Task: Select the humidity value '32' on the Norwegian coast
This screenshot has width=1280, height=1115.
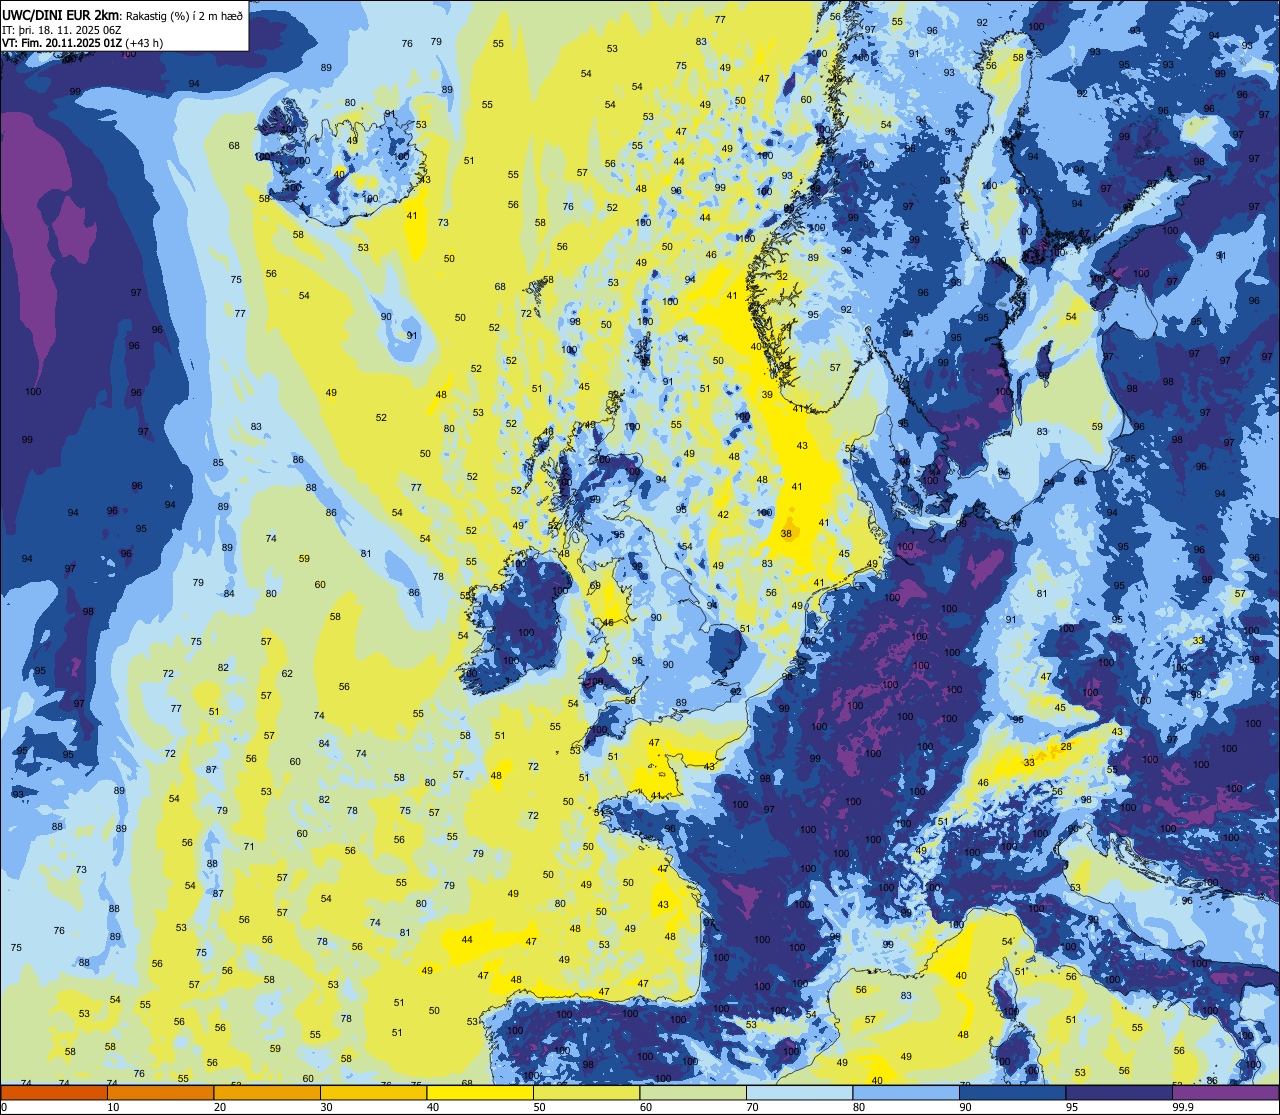Action: (782, 277)
